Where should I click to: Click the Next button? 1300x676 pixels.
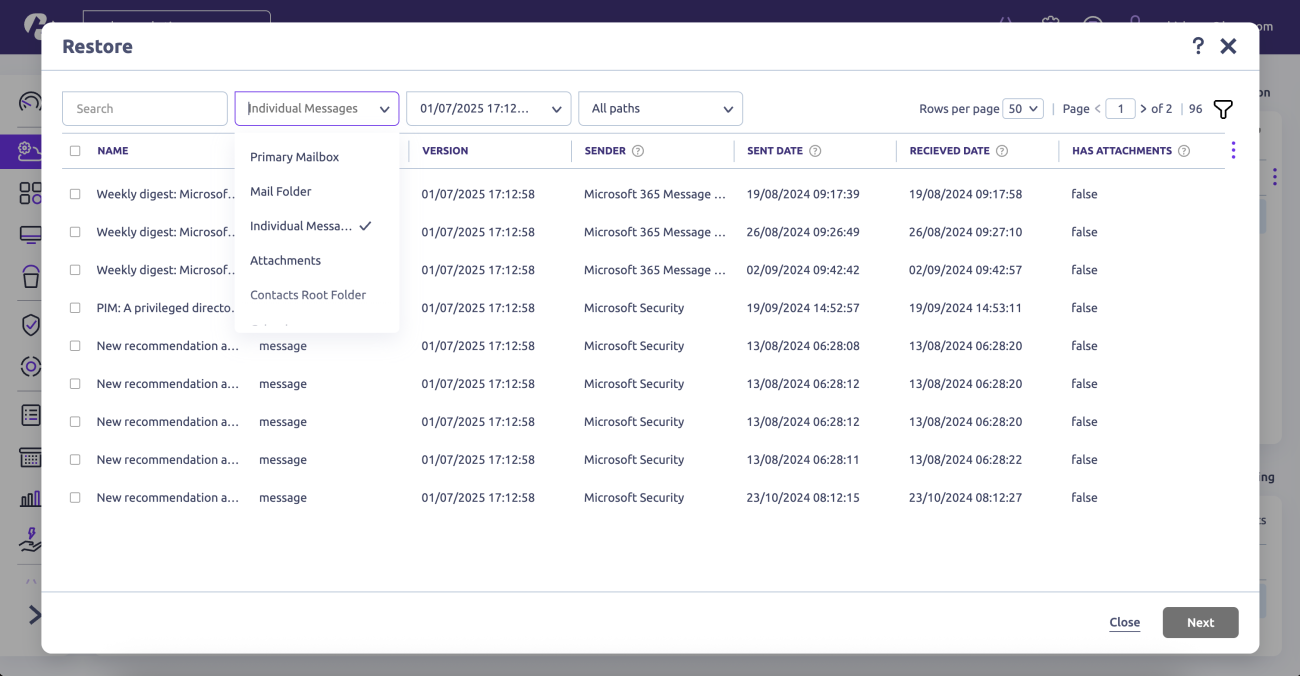[1200, 622]
